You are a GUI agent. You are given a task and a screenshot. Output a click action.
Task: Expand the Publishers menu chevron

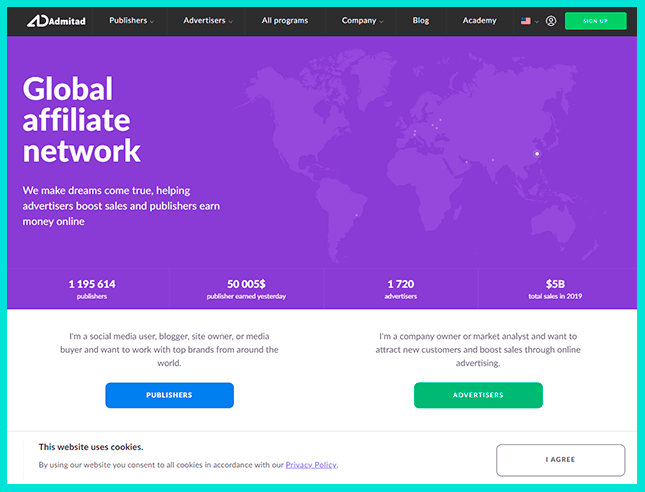point(152,22)
